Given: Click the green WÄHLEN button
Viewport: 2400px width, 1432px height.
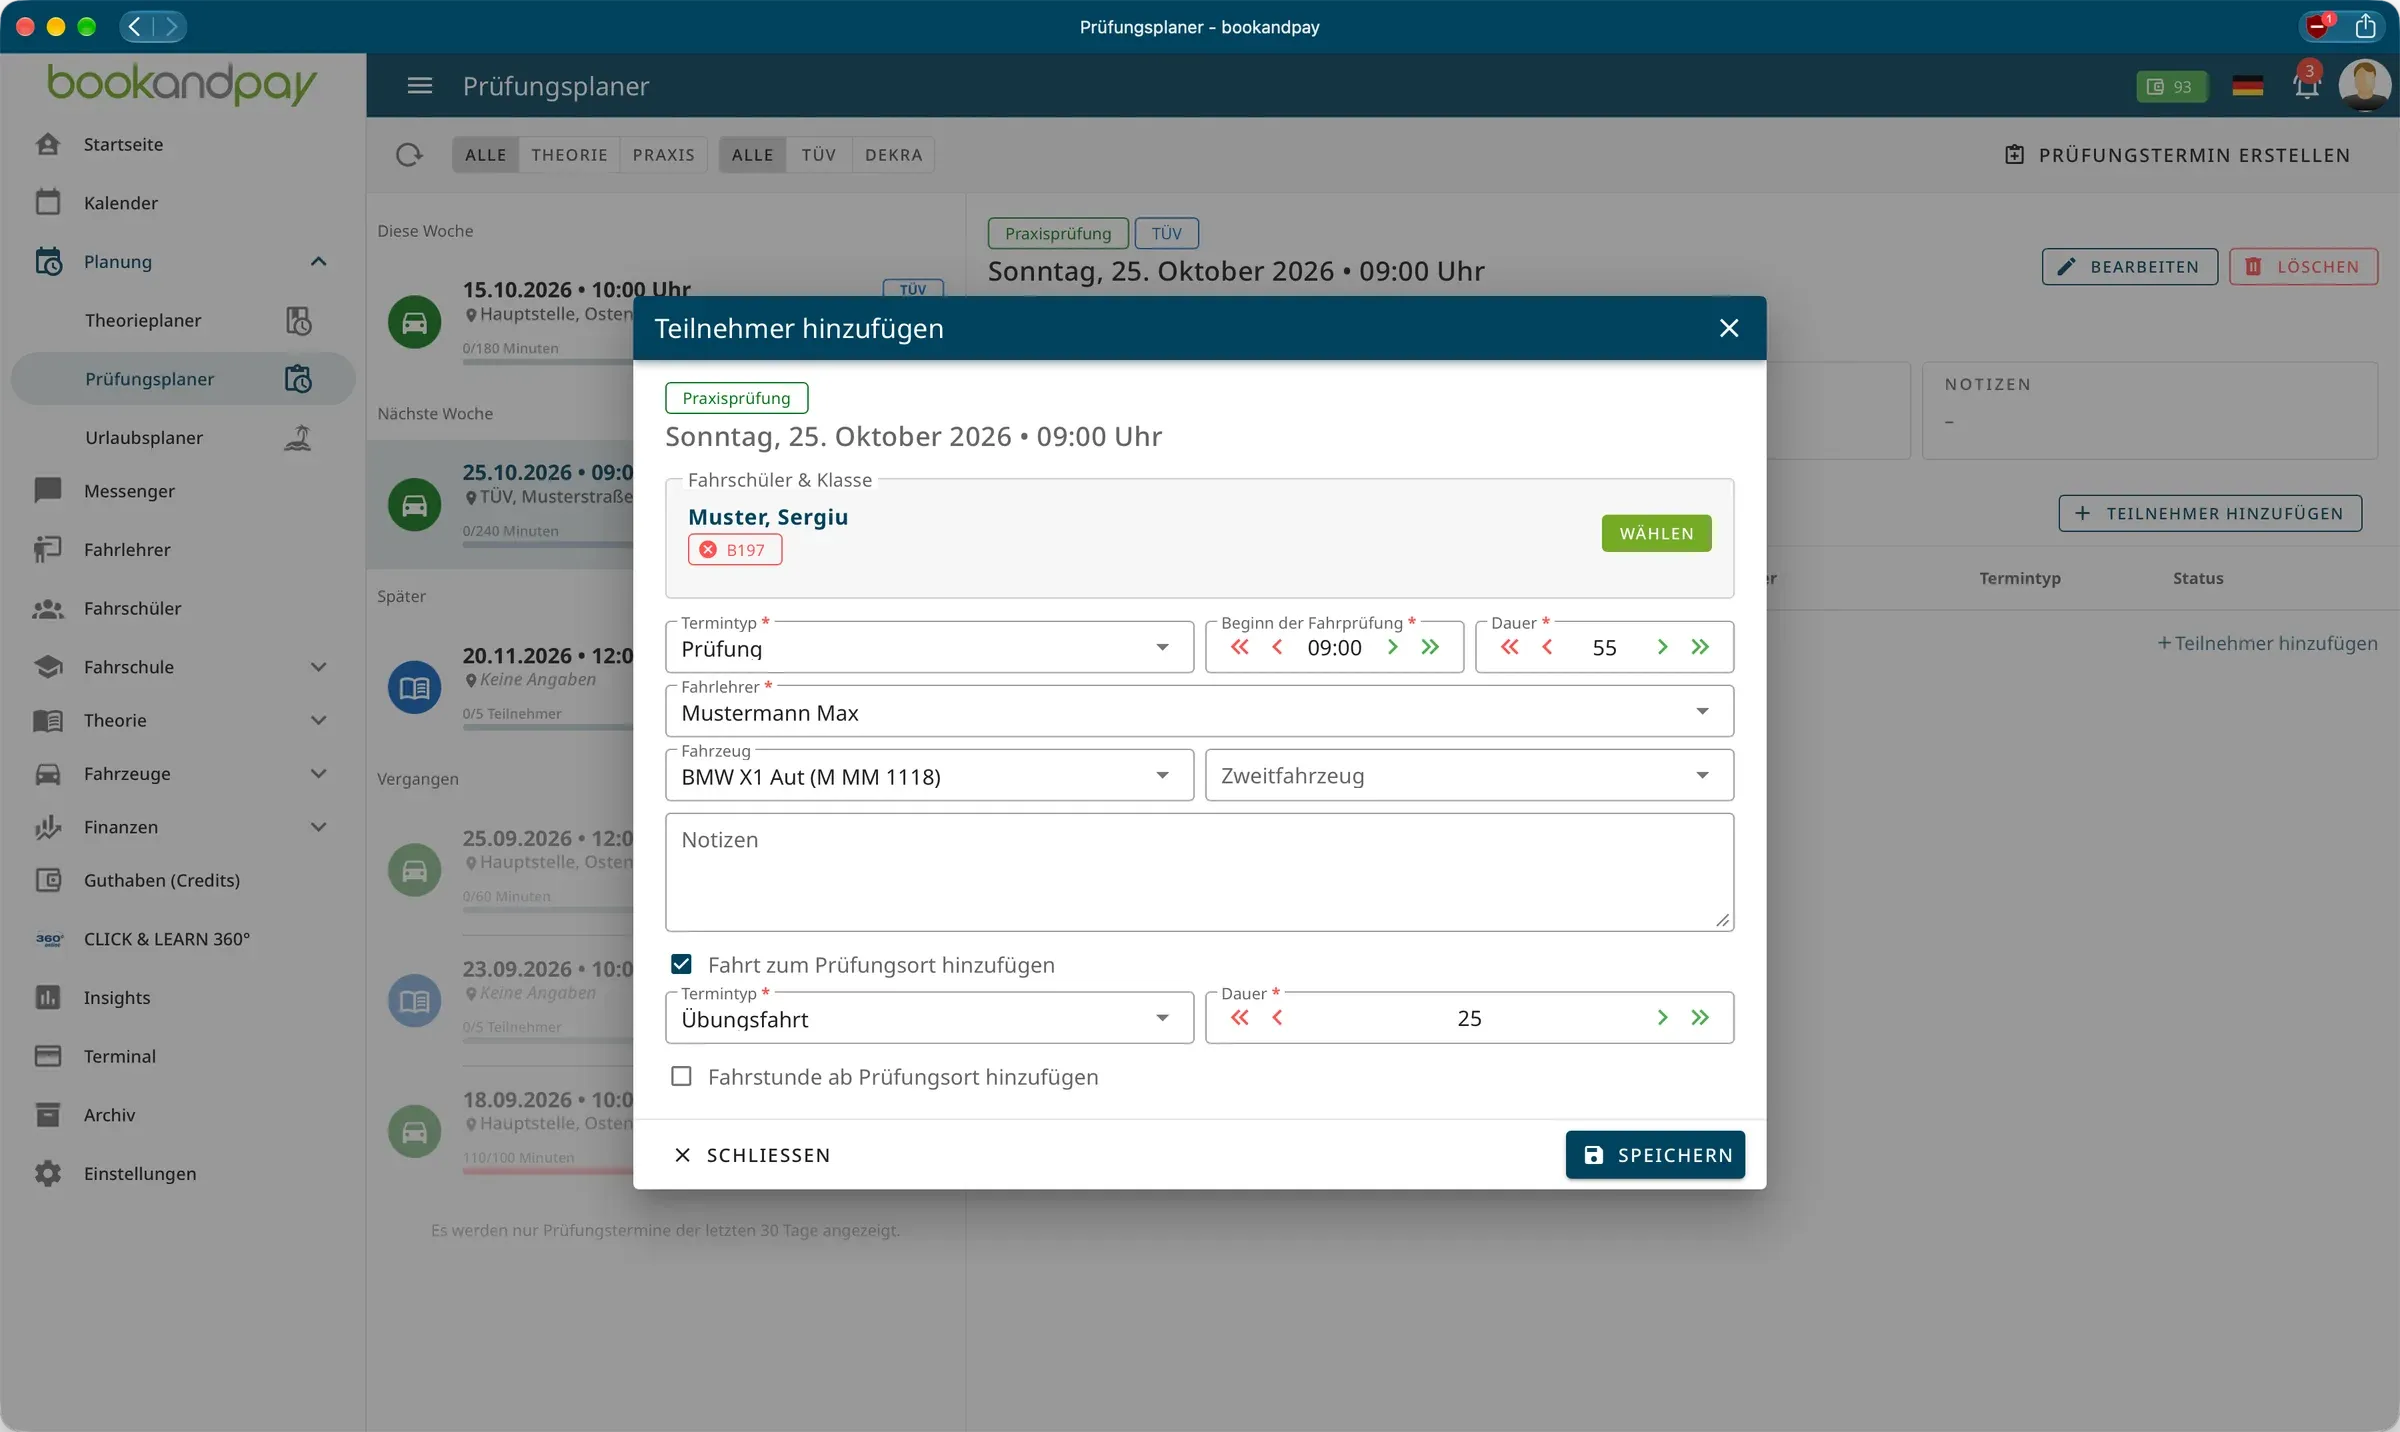Looking at the screenshot, I should [x=1656, y=534].
